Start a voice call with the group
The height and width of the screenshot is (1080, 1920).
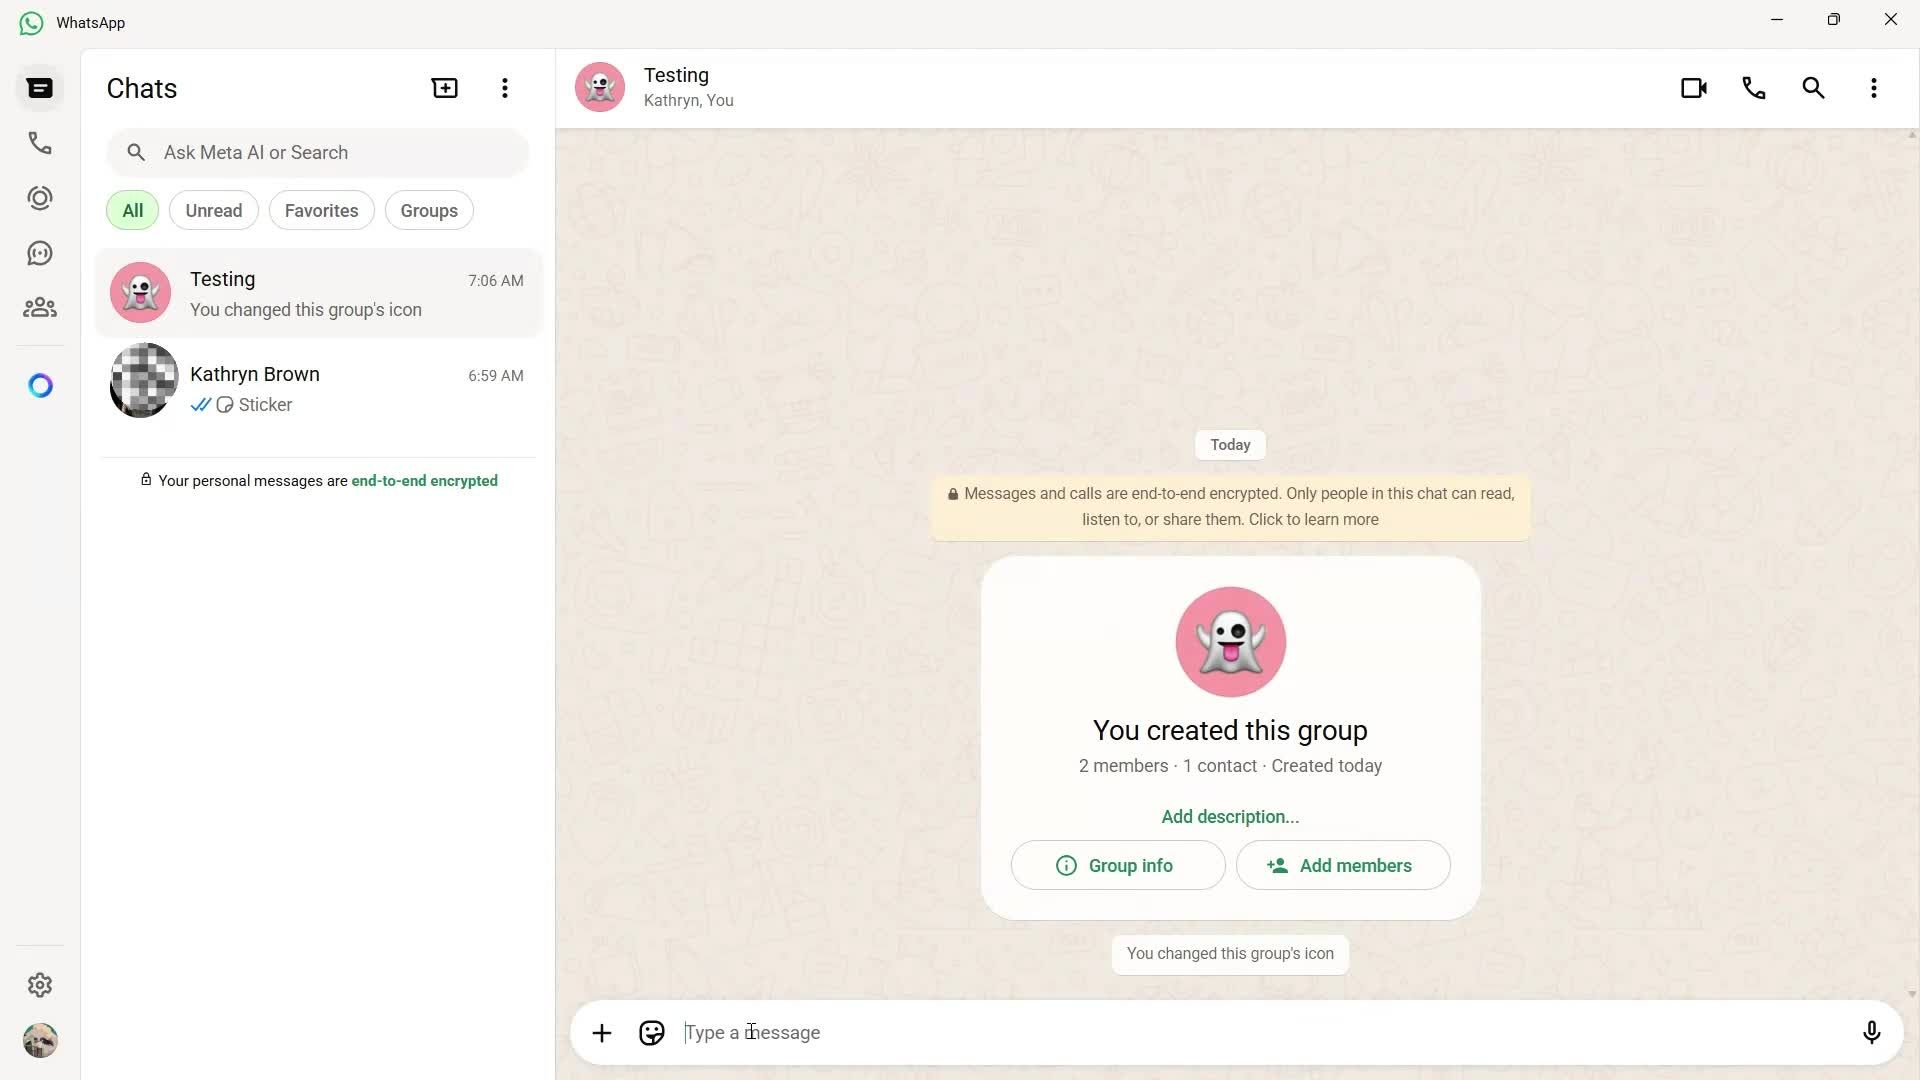pos(1754,88)
